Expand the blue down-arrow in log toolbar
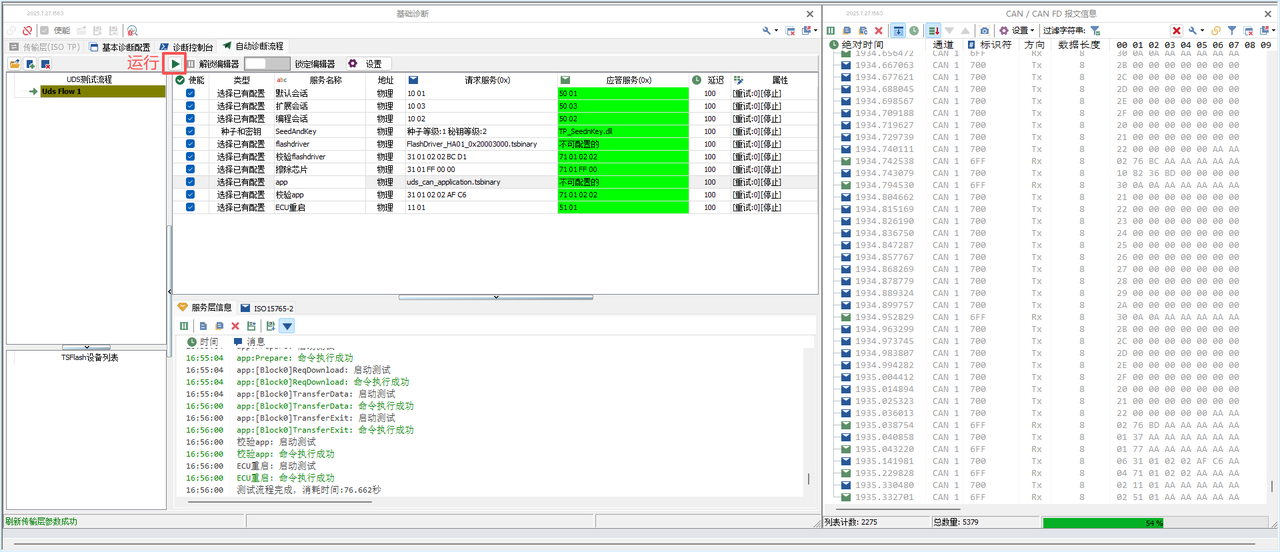1280x552 pixels. pos(287,326)
